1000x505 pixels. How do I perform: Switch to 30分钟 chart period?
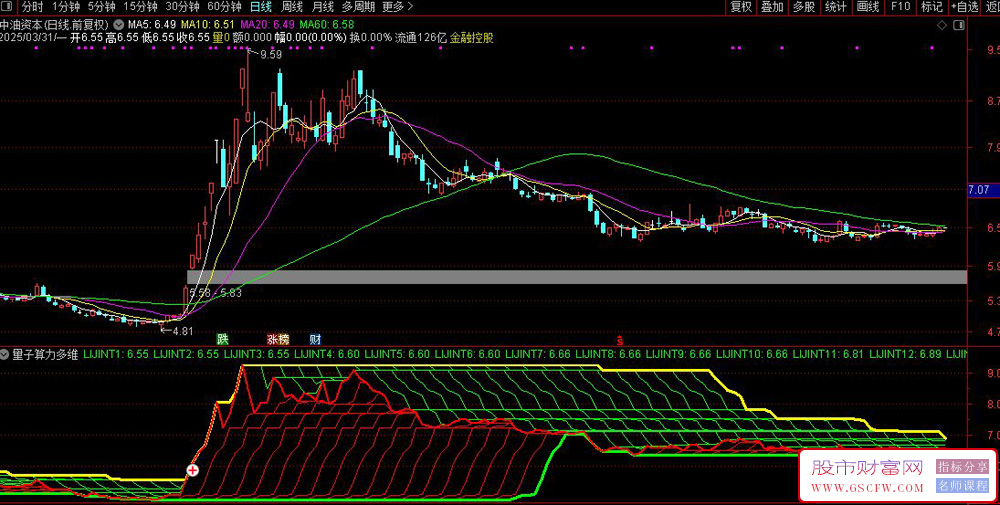[x=182, y=7]
